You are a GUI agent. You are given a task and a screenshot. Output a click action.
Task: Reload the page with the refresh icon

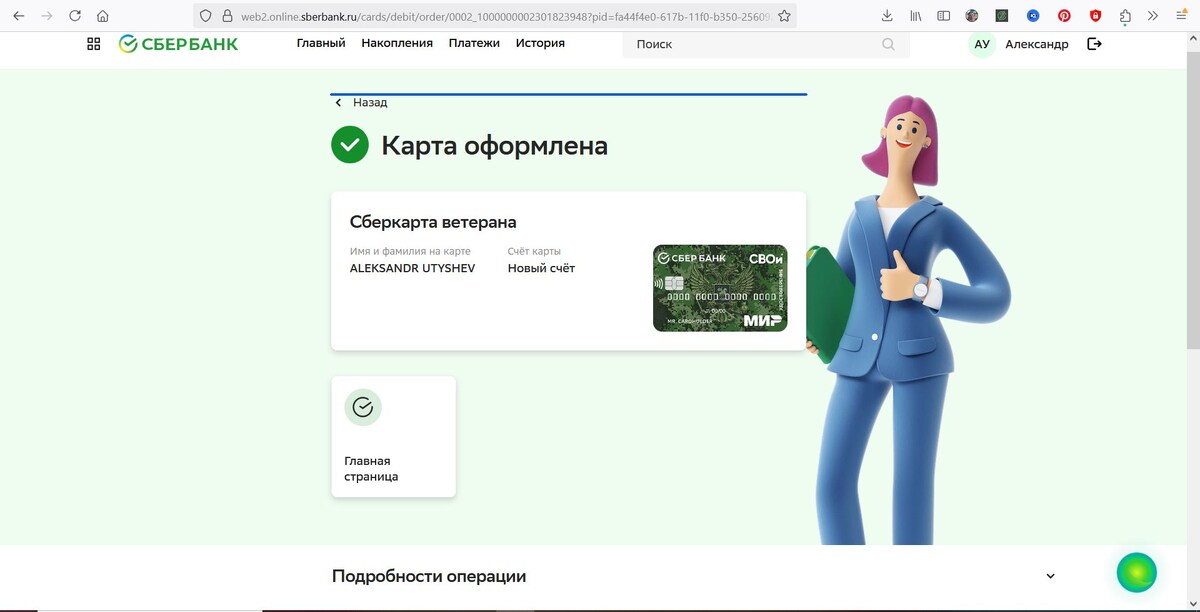tap(75, 16)
